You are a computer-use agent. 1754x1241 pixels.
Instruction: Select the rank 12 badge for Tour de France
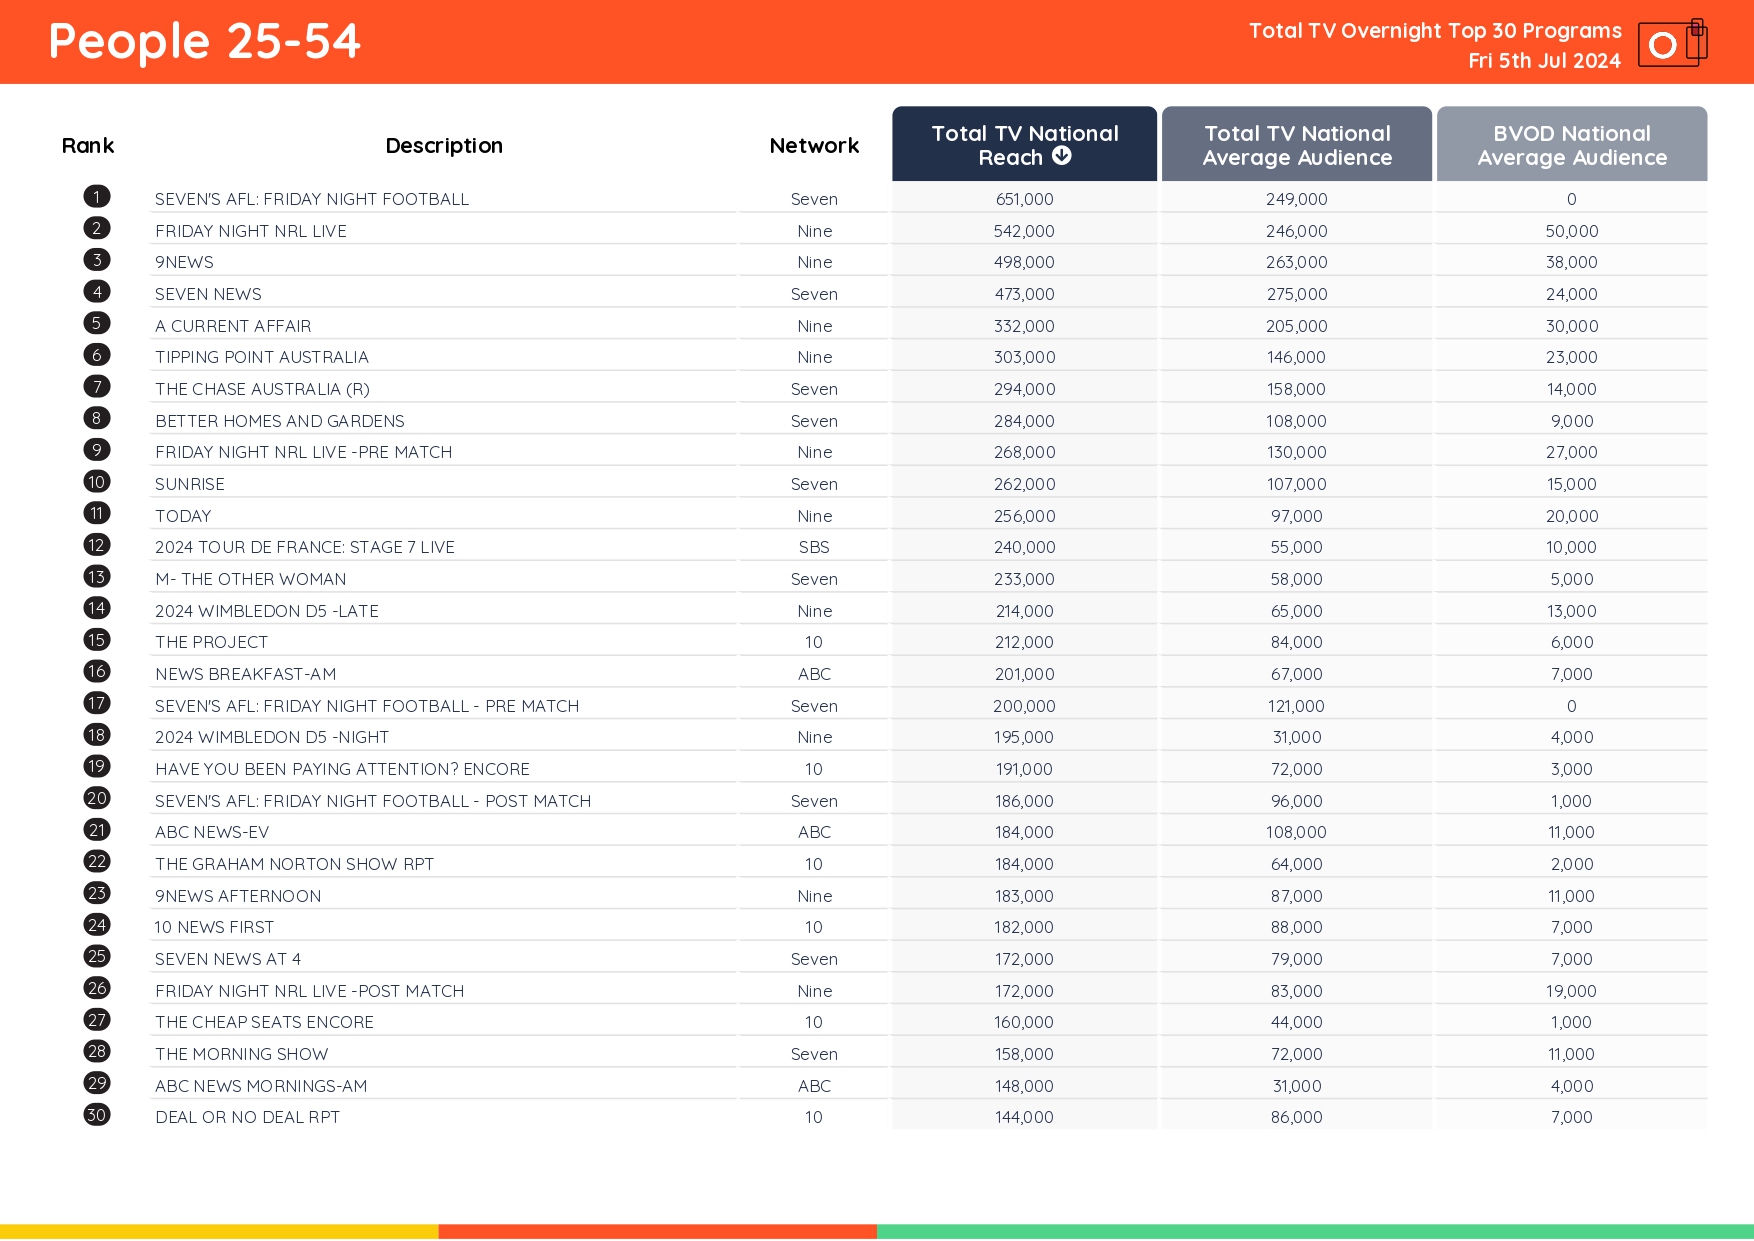tap(96, 545)
